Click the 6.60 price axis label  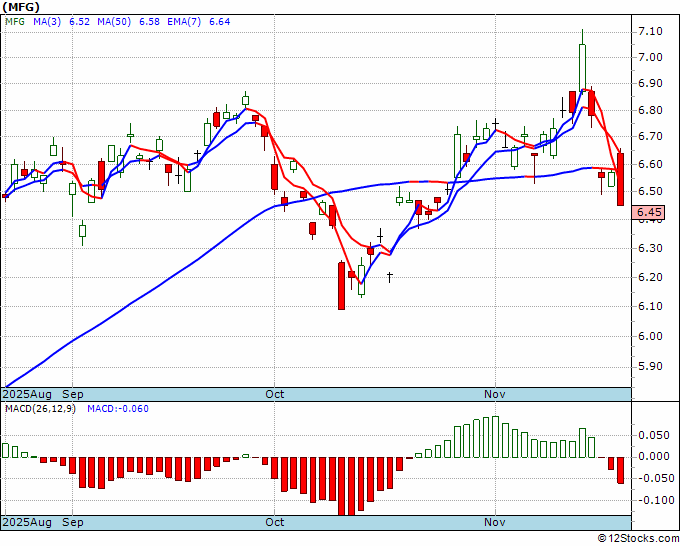pos(650,164)
